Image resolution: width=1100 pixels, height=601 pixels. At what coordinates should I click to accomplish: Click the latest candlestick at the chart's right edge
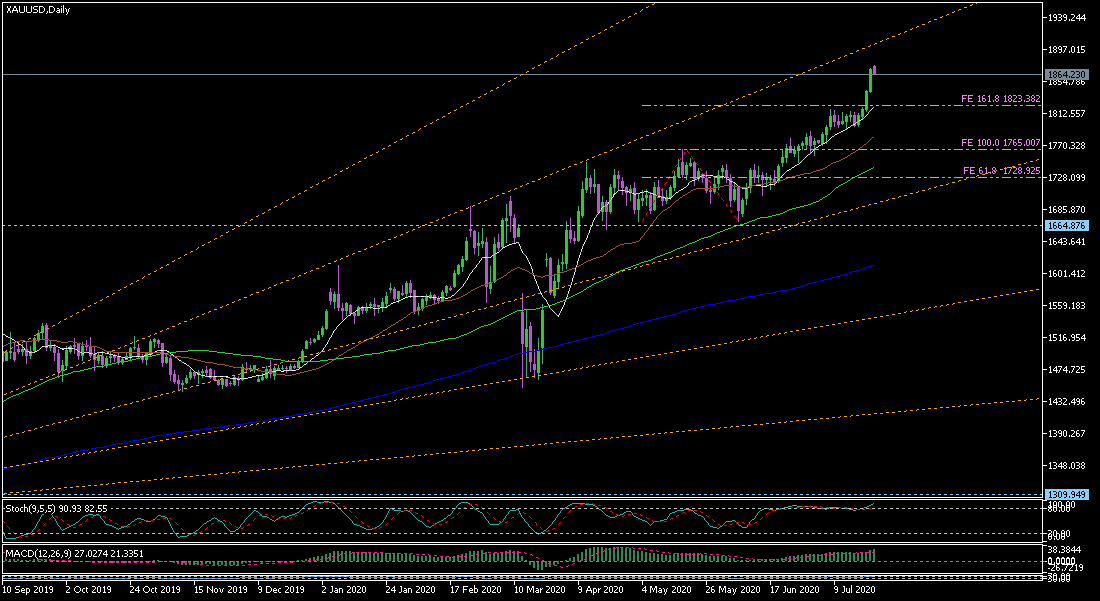coord(873,70)
